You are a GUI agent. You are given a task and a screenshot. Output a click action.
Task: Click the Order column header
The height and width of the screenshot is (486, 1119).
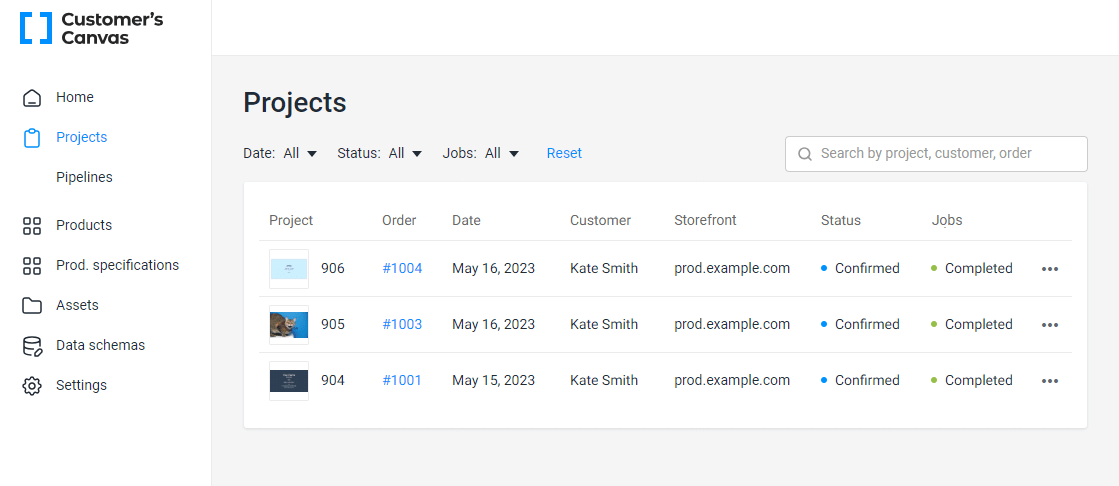tap(399, 221)
